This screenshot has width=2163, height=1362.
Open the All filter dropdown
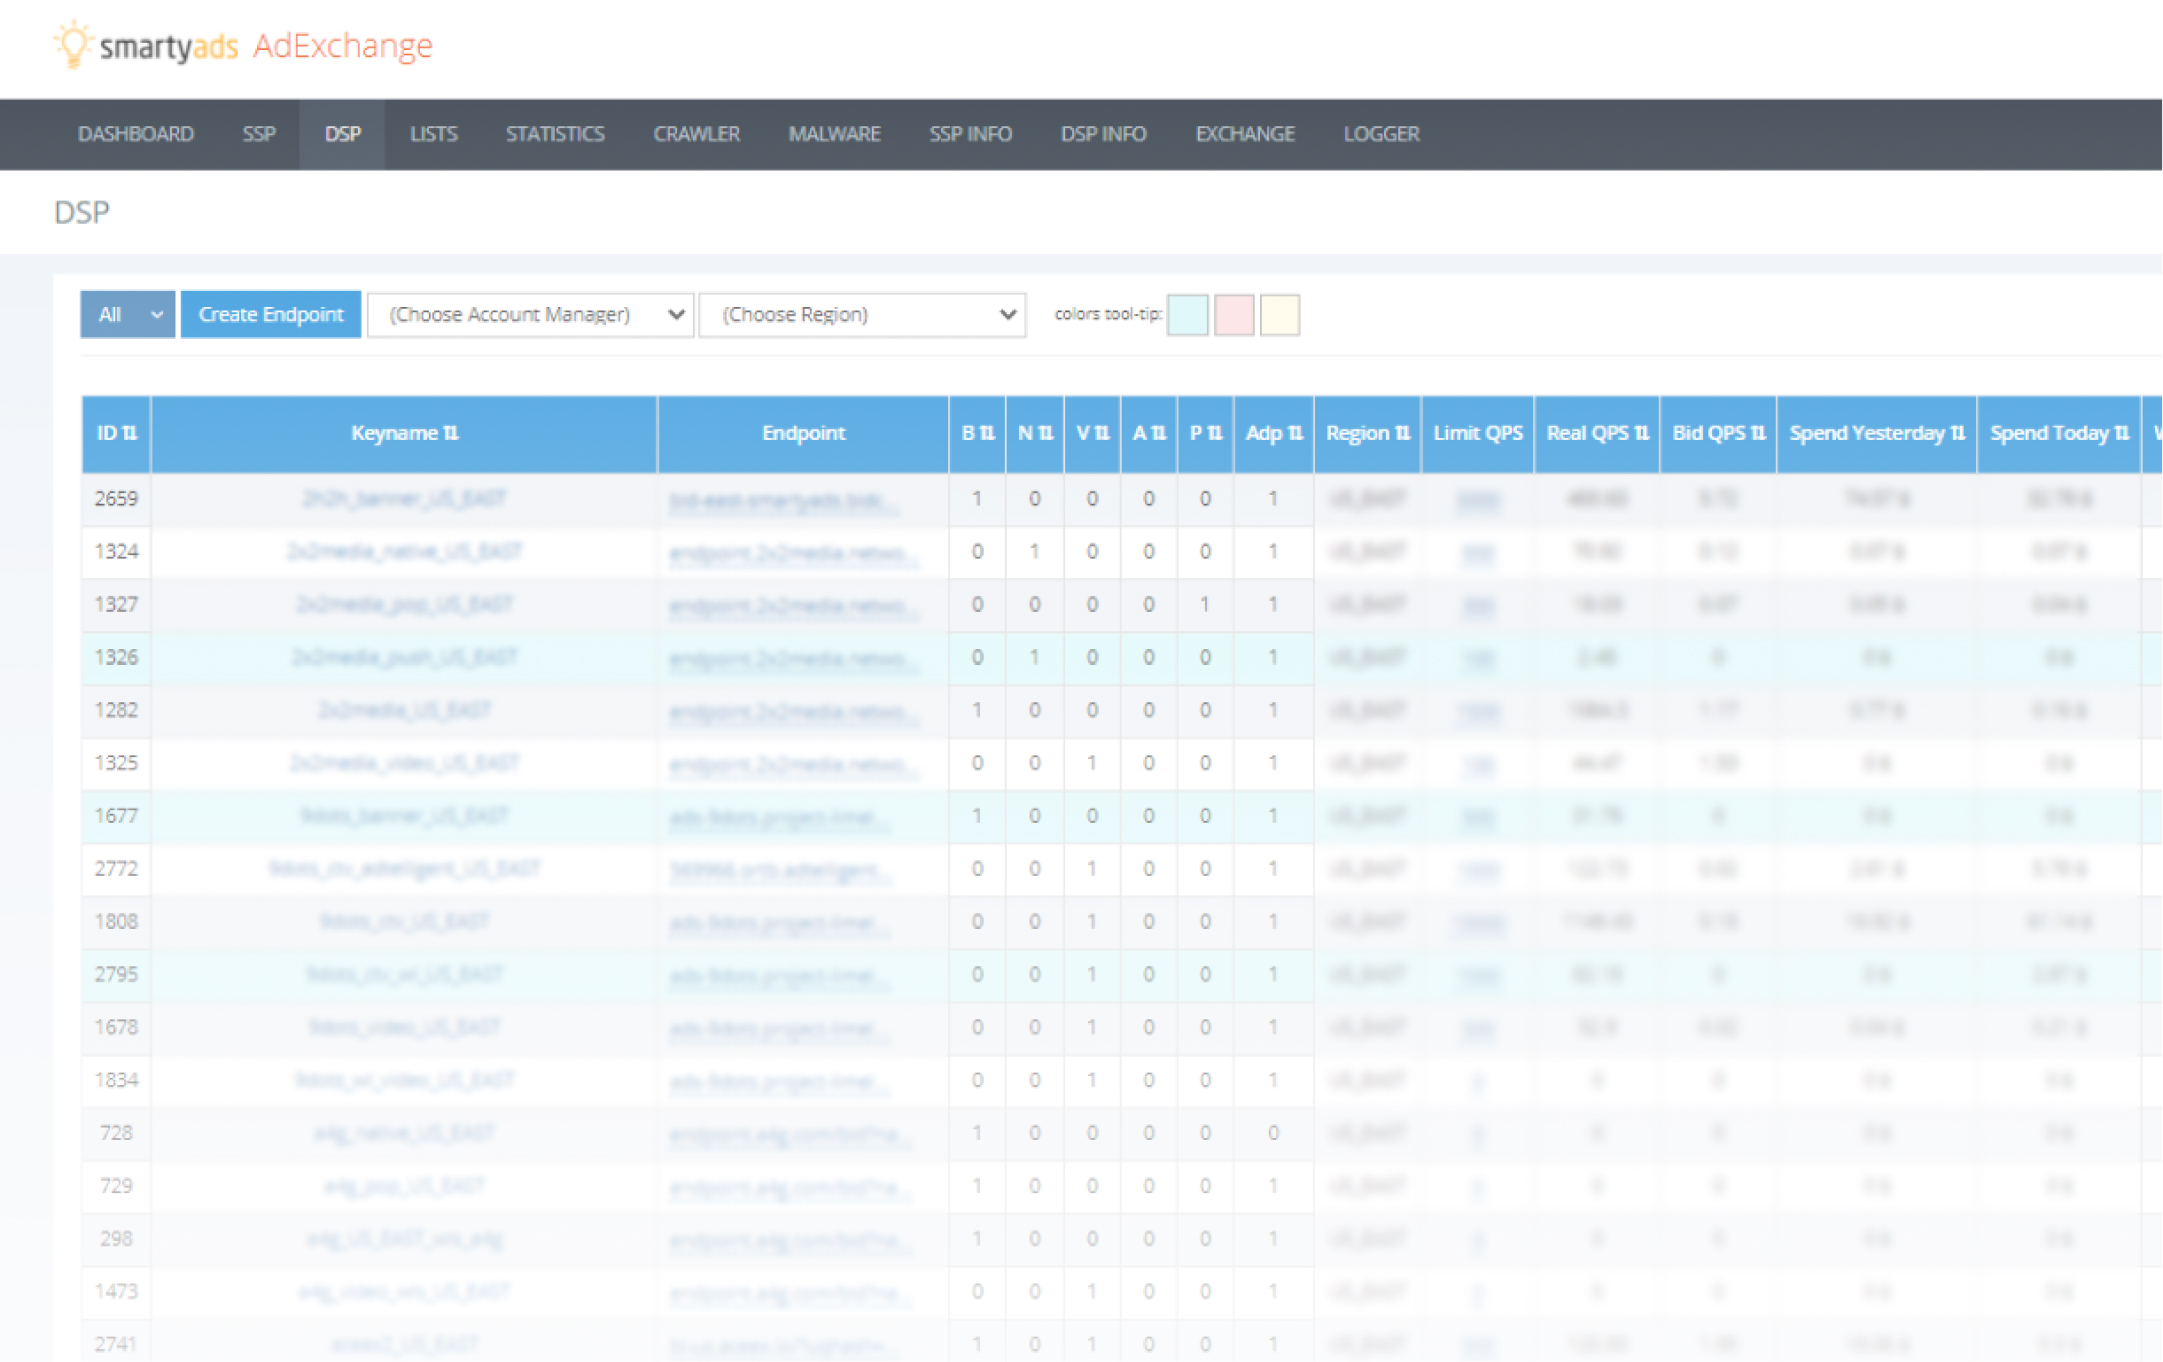[126, 314]
